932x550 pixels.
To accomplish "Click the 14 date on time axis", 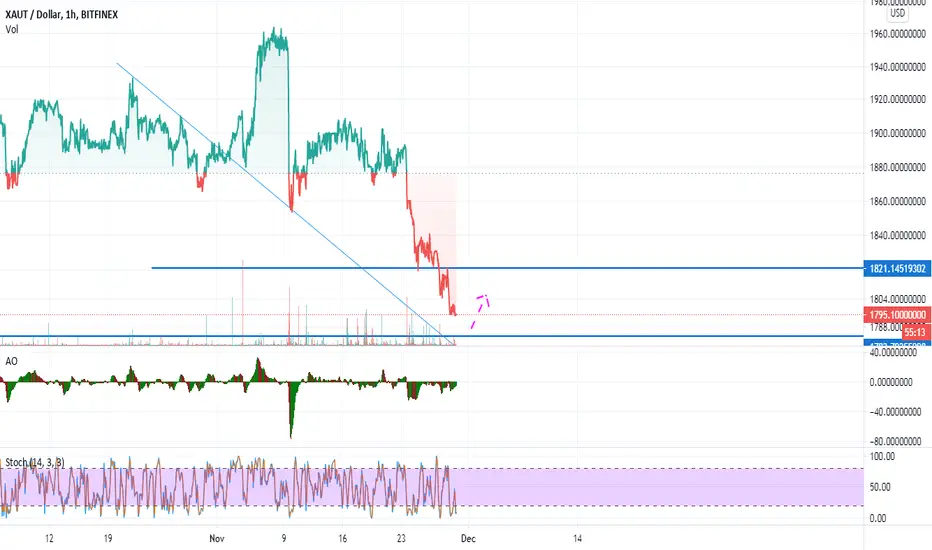I will pyautogui.click(x=577, y=539).
